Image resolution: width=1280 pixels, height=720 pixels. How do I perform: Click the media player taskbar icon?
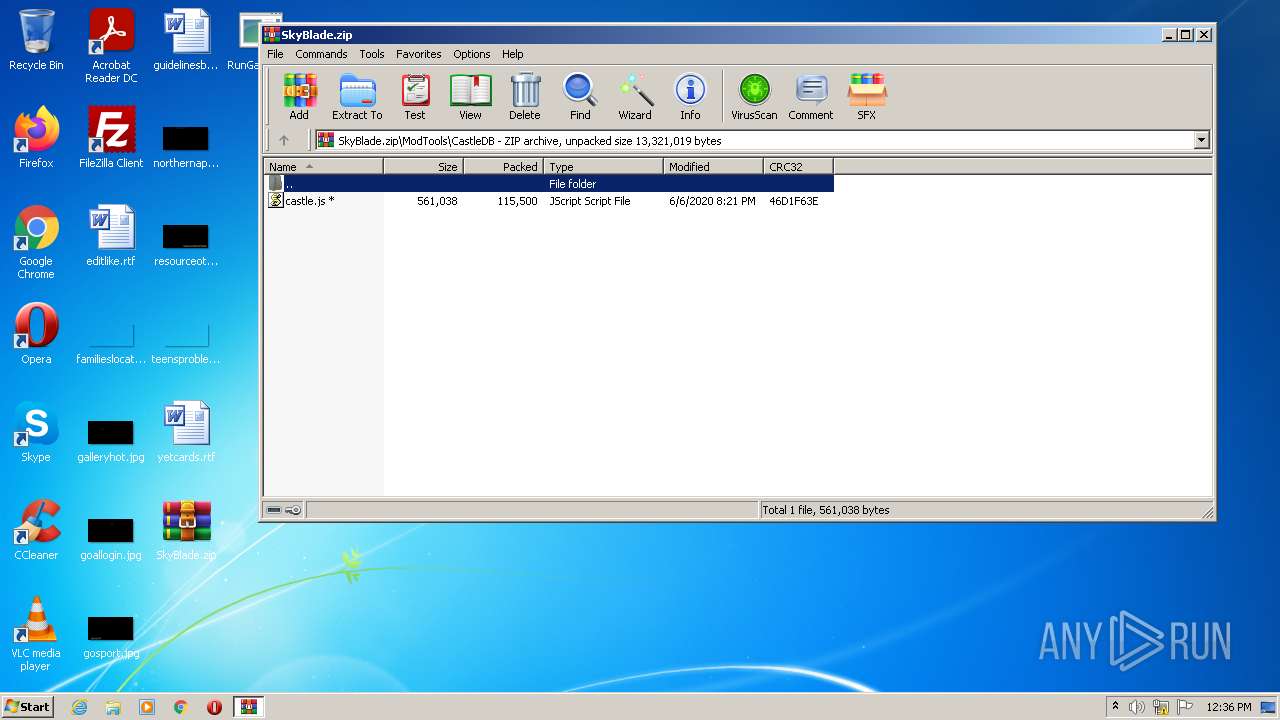[147, 707]
